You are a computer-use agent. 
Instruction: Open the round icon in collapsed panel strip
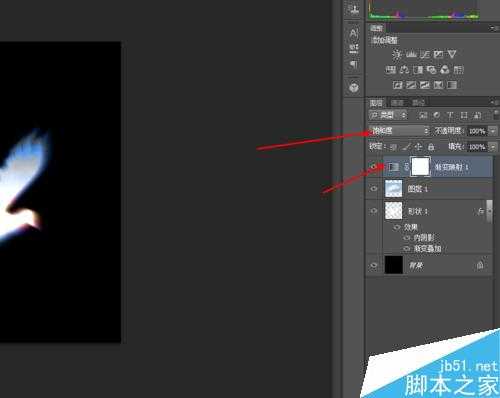click(x=354, y=88)
